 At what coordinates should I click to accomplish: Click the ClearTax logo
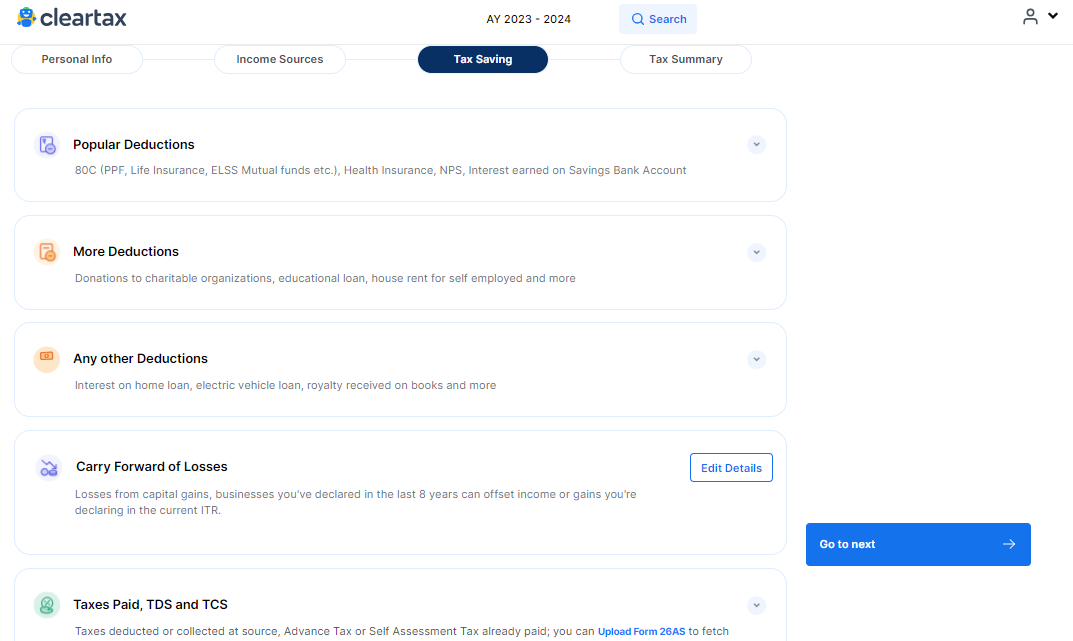(72, 18)
